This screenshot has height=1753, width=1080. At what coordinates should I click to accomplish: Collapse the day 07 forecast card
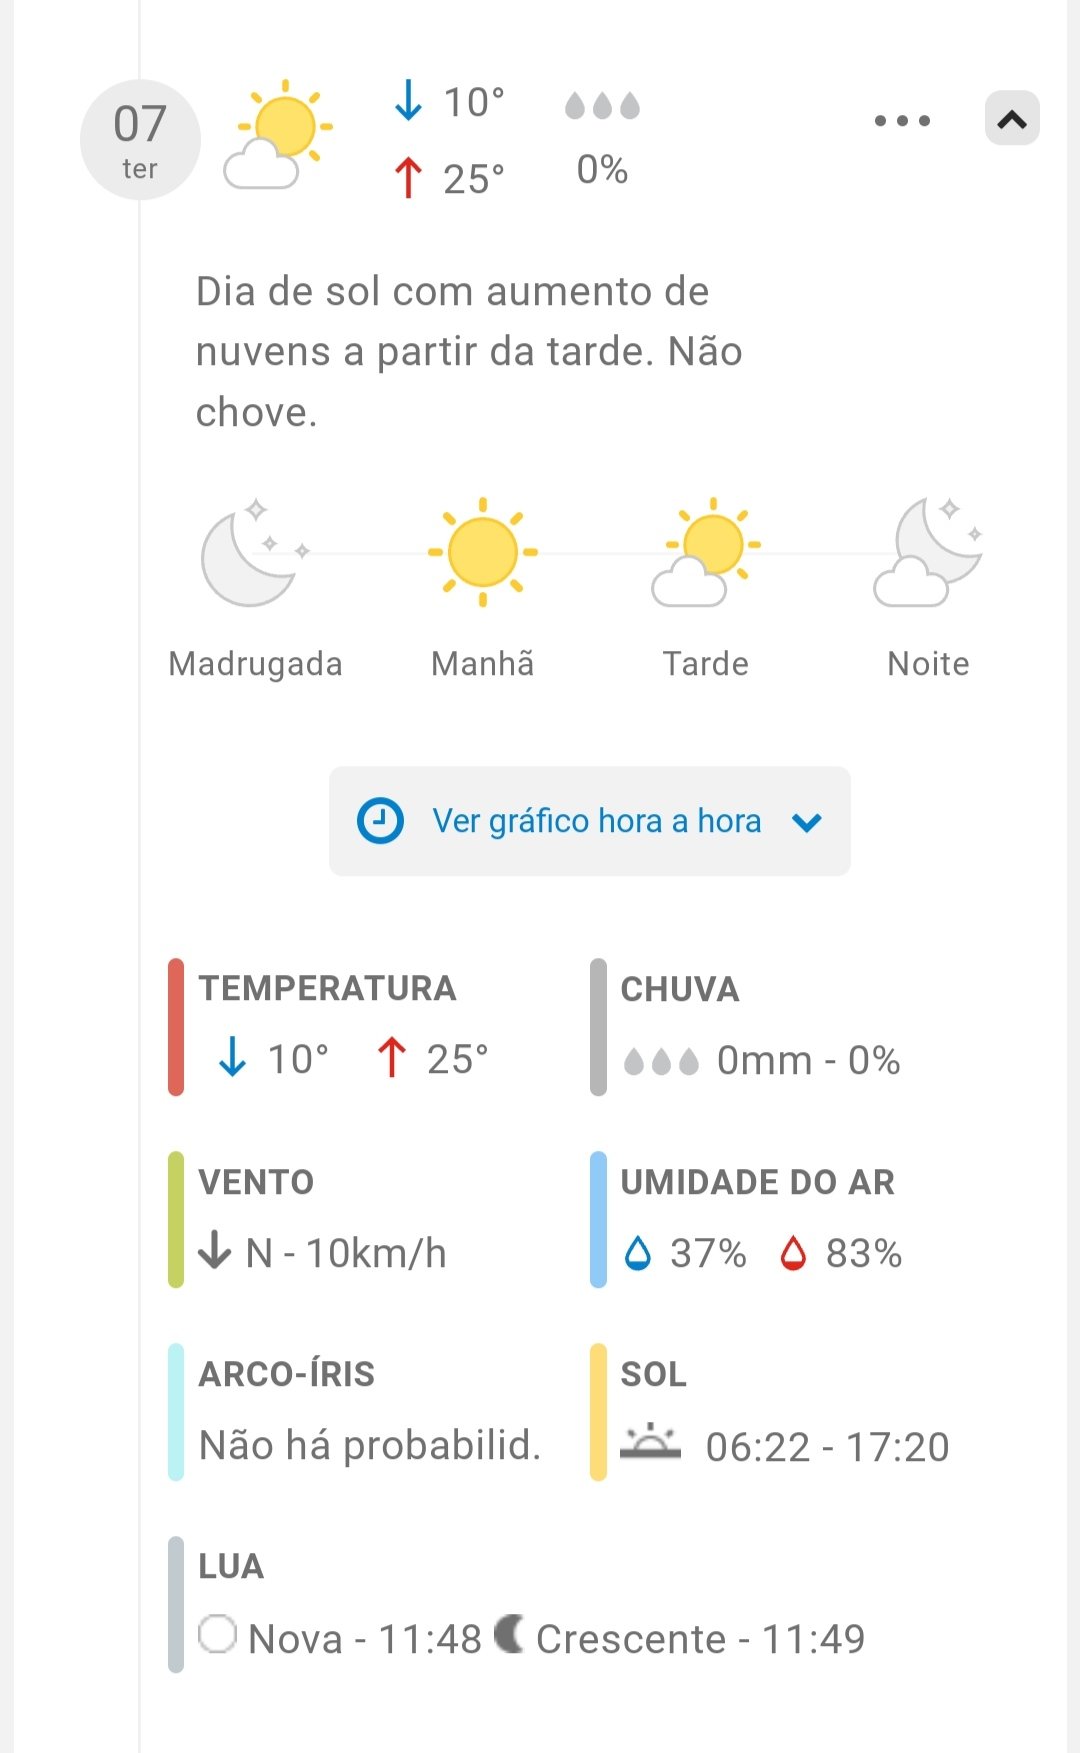(1012, 120)
